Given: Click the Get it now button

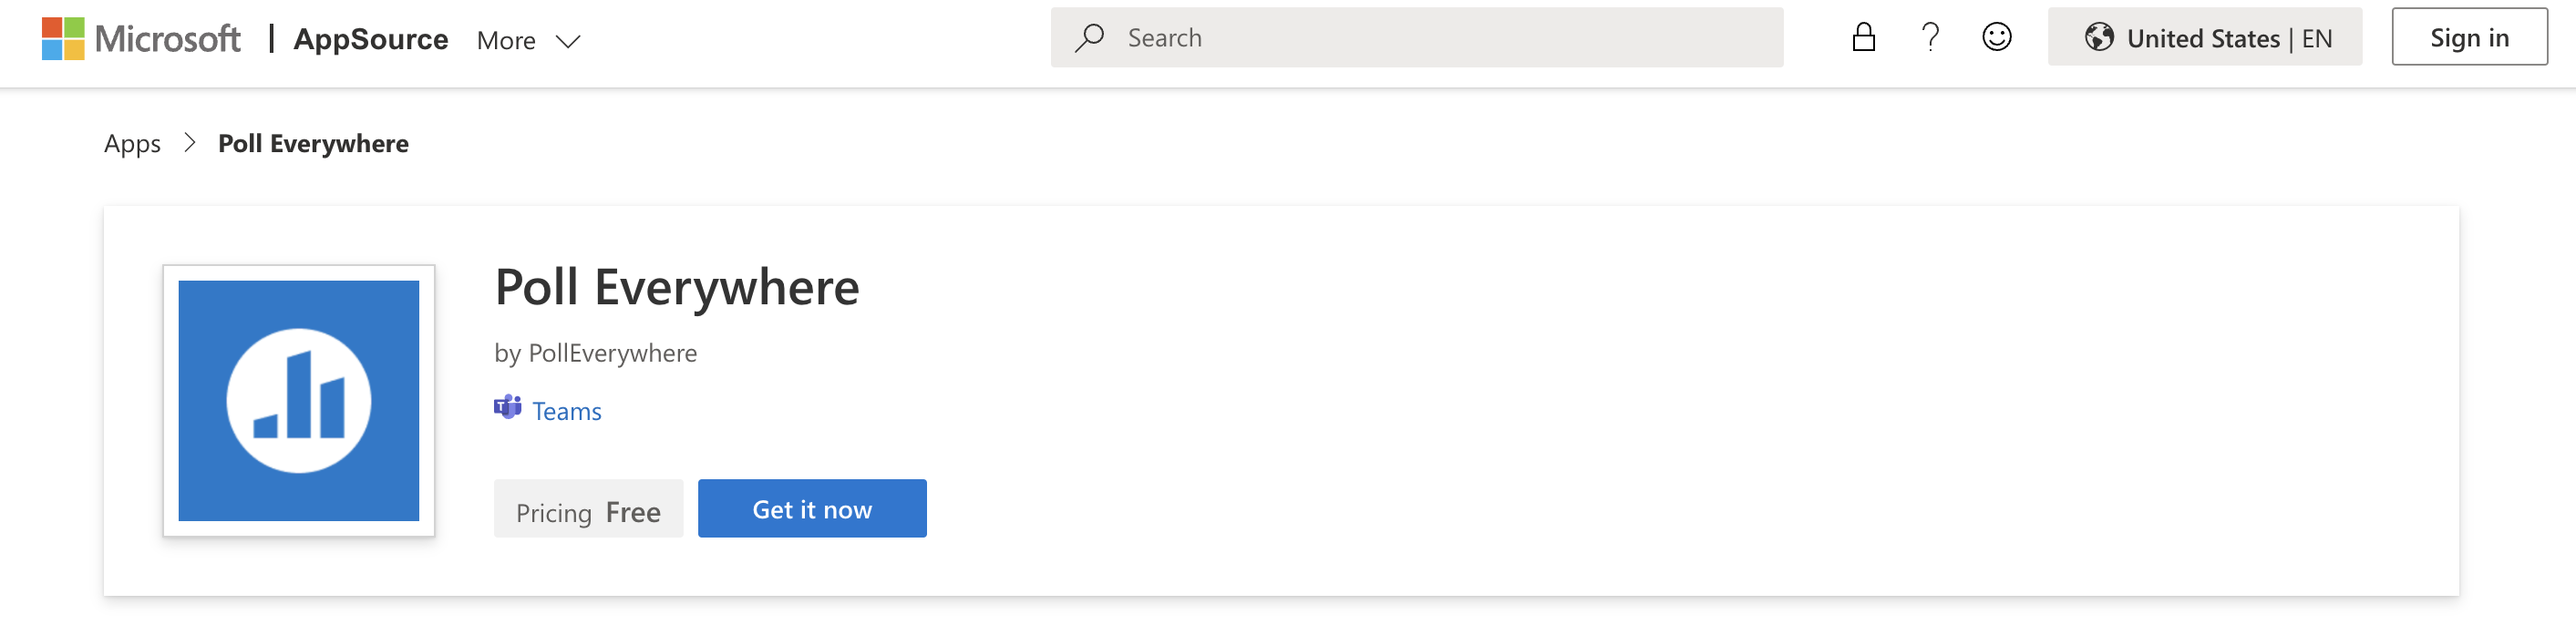Looking at the screenshot, I should 812,509.
